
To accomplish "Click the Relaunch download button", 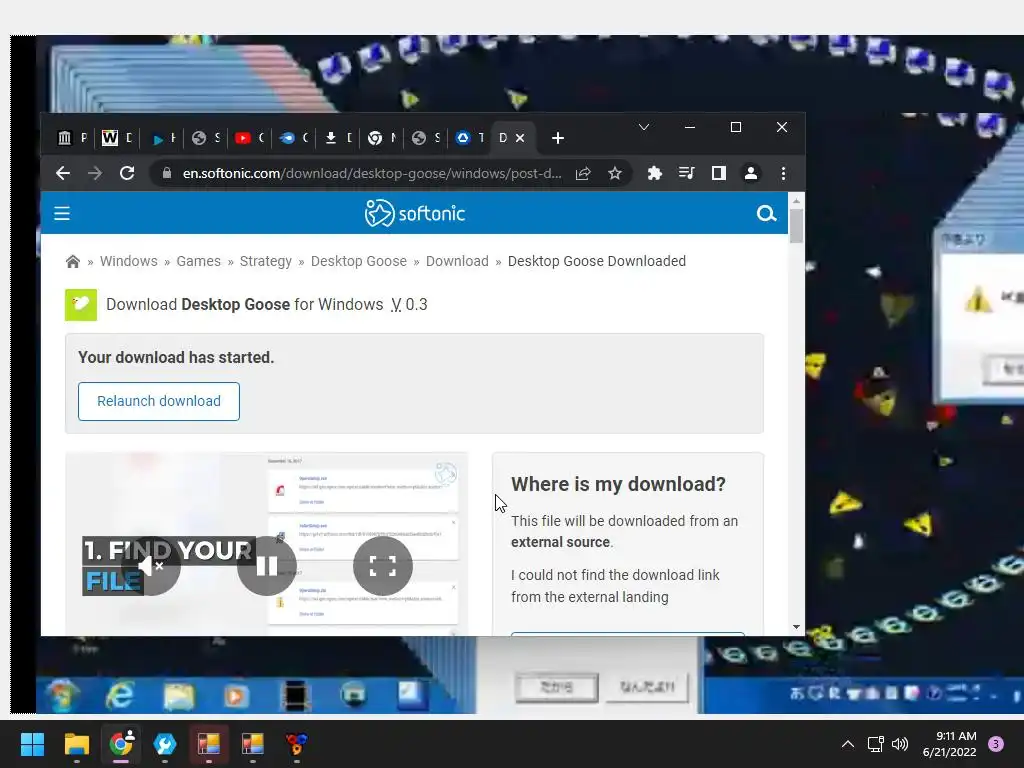I will pos(159,401).
